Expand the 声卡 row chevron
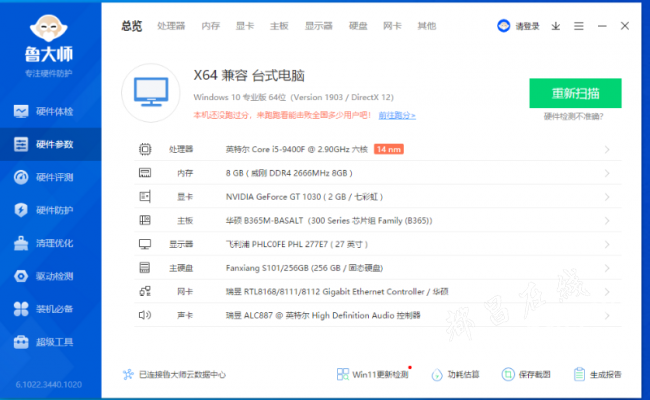This screenshot has height=400, width=650. click(x=607, y=315)
